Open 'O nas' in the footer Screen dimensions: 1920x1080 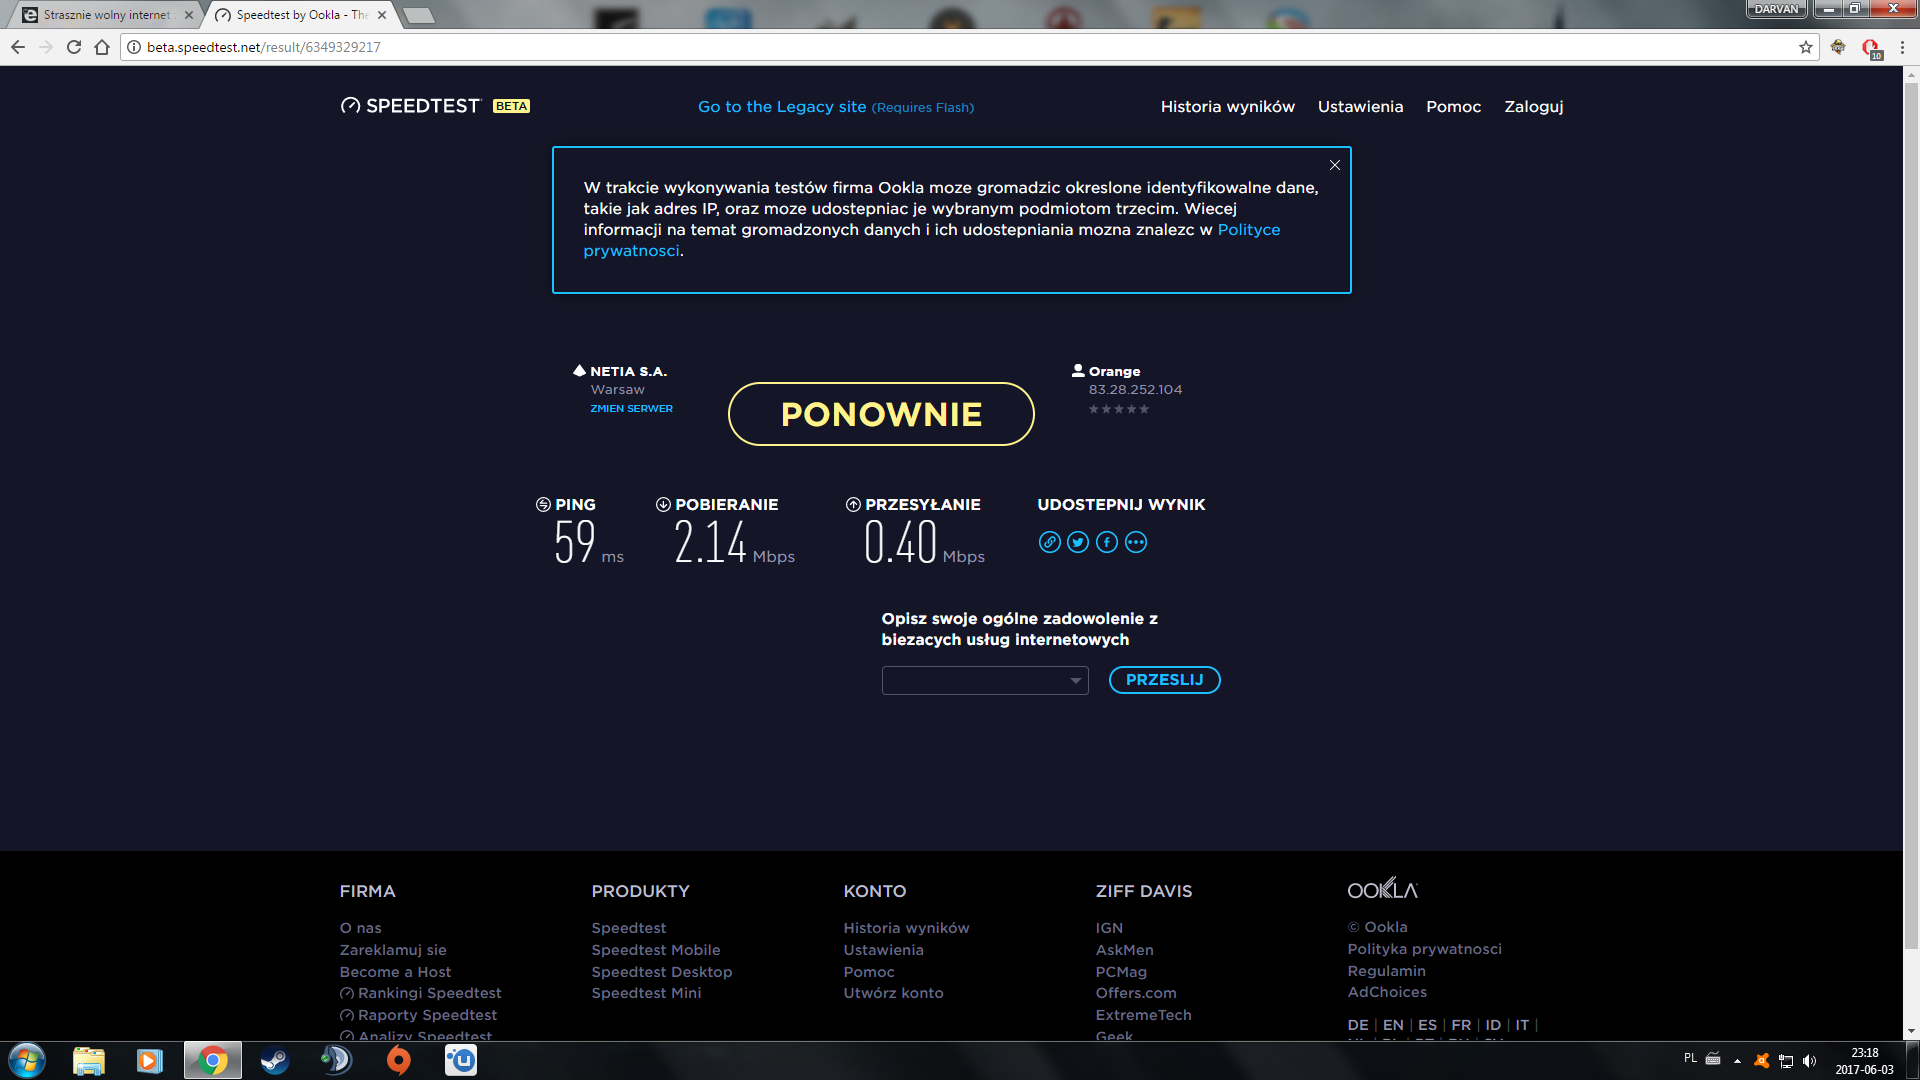click(x=360, y=928)
